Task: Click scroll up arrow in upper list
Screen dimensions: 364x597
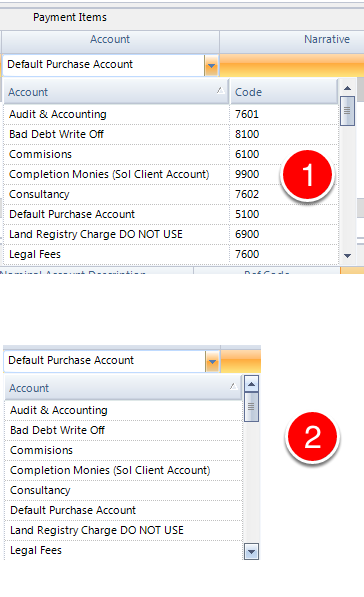Action: tap(347, 88)
